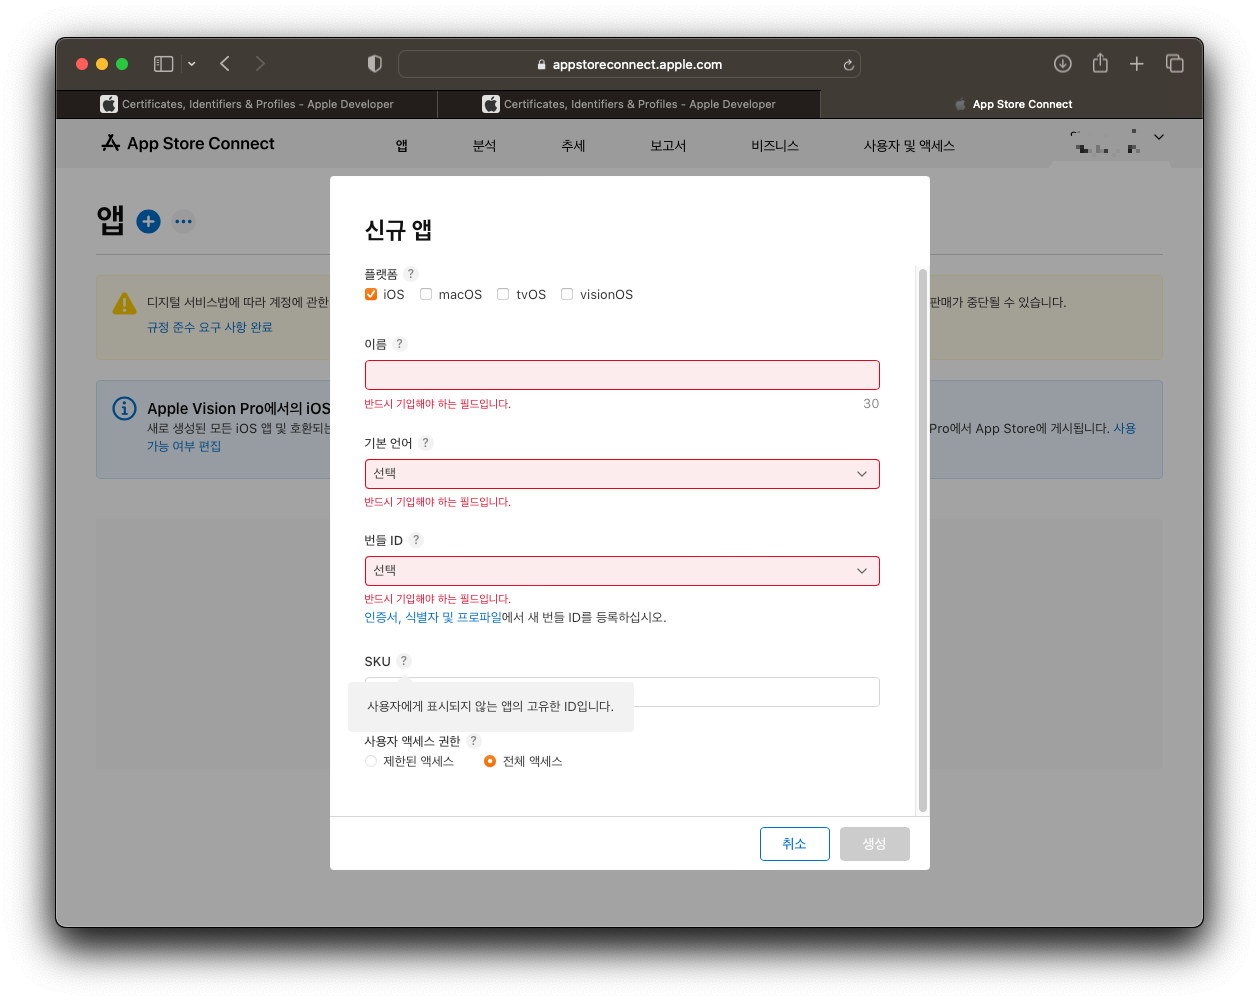Show help for 이름 question mark

point(399,344)
